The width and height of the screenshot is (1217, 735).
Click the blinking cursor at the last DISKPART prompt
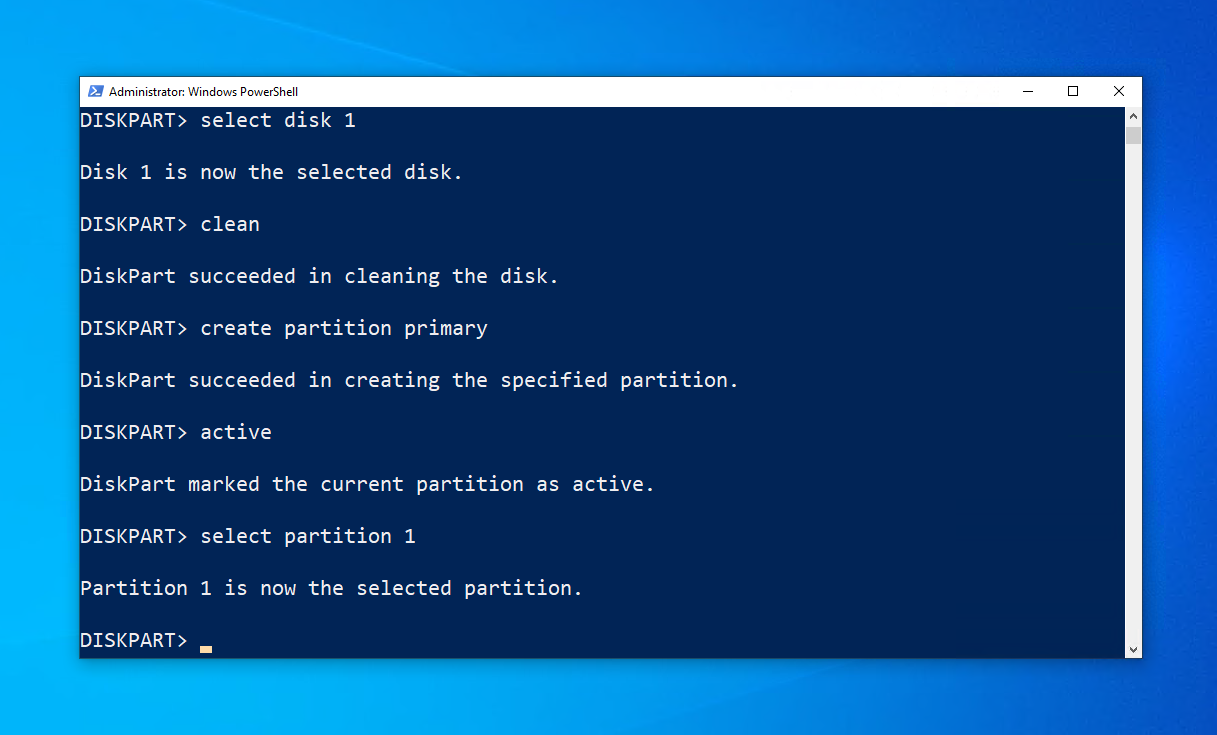click(205, 649)
